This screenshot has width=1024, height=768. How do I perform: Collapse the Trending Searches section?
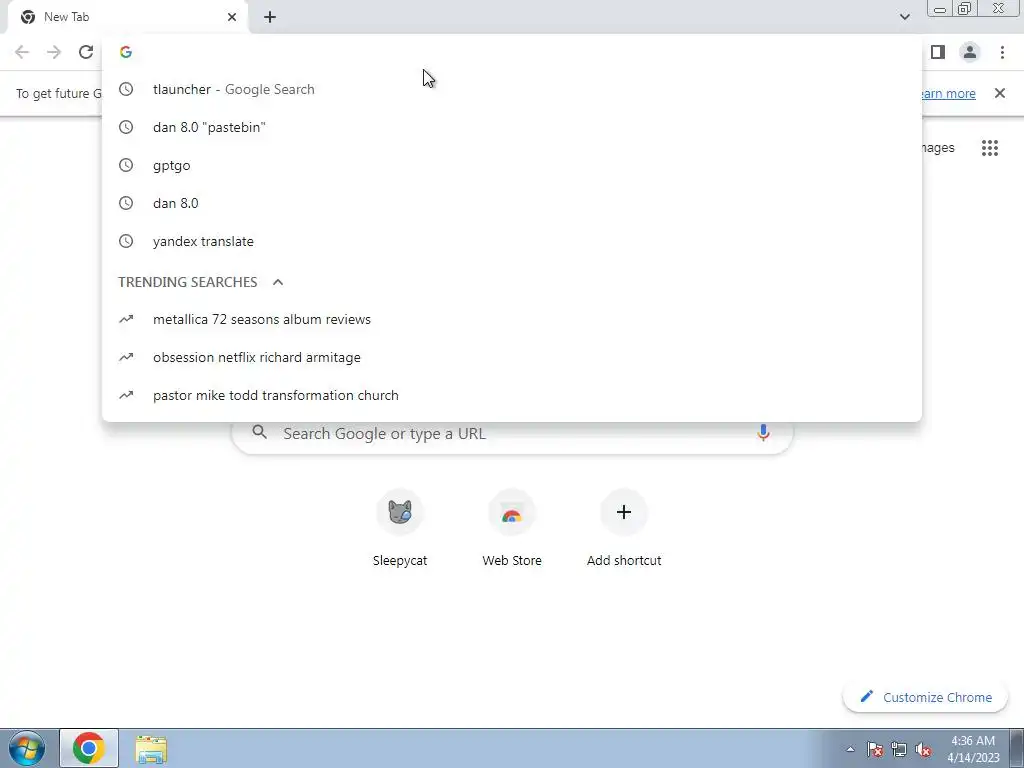pyautogui.click(x=278, y=282)
